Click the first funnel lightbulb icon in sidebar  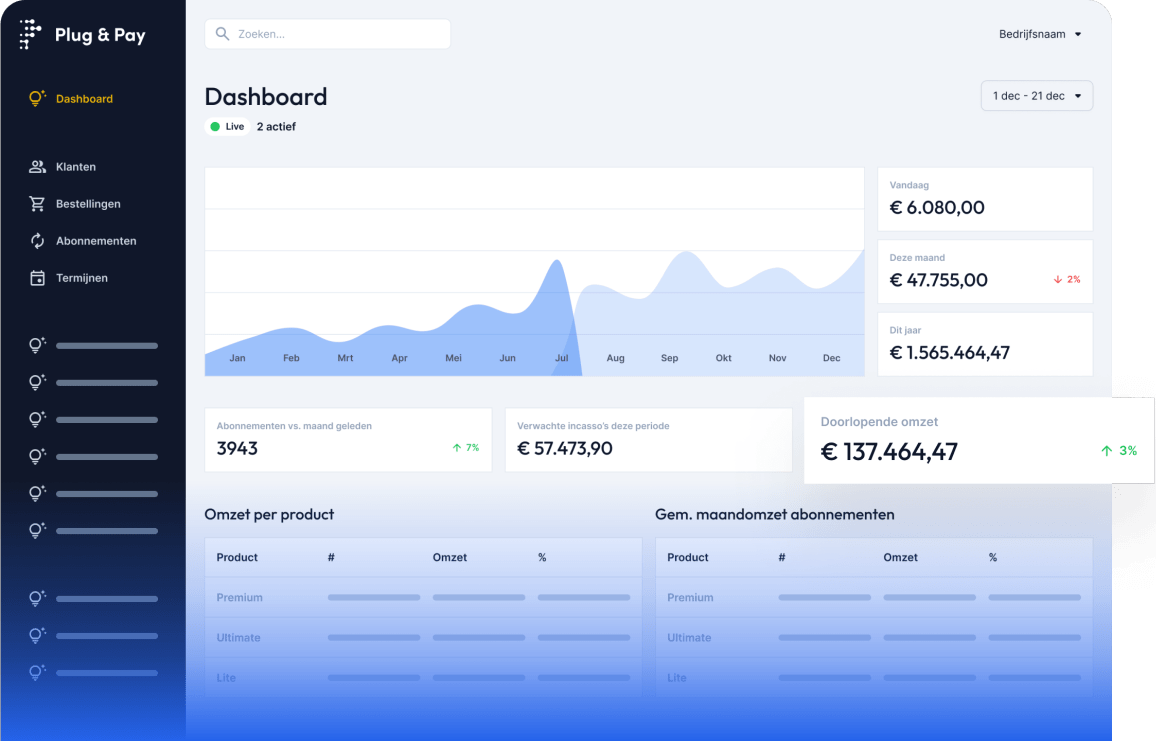click(x=36, y=344)
